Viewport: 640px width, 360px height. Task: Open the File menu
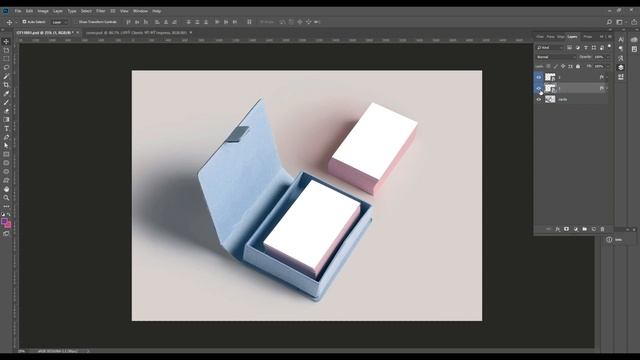tap(18, 11)
